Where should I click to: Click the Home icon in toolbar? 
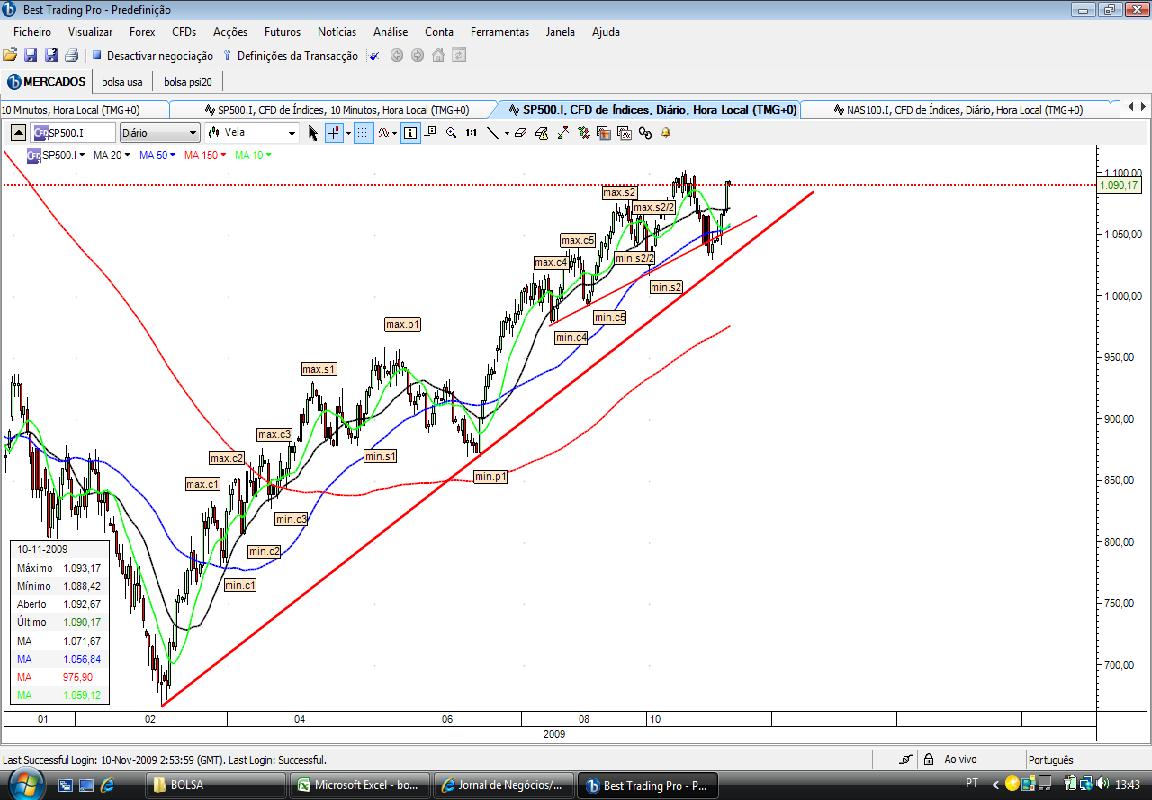pyautogui.click(x=439, y=56)
